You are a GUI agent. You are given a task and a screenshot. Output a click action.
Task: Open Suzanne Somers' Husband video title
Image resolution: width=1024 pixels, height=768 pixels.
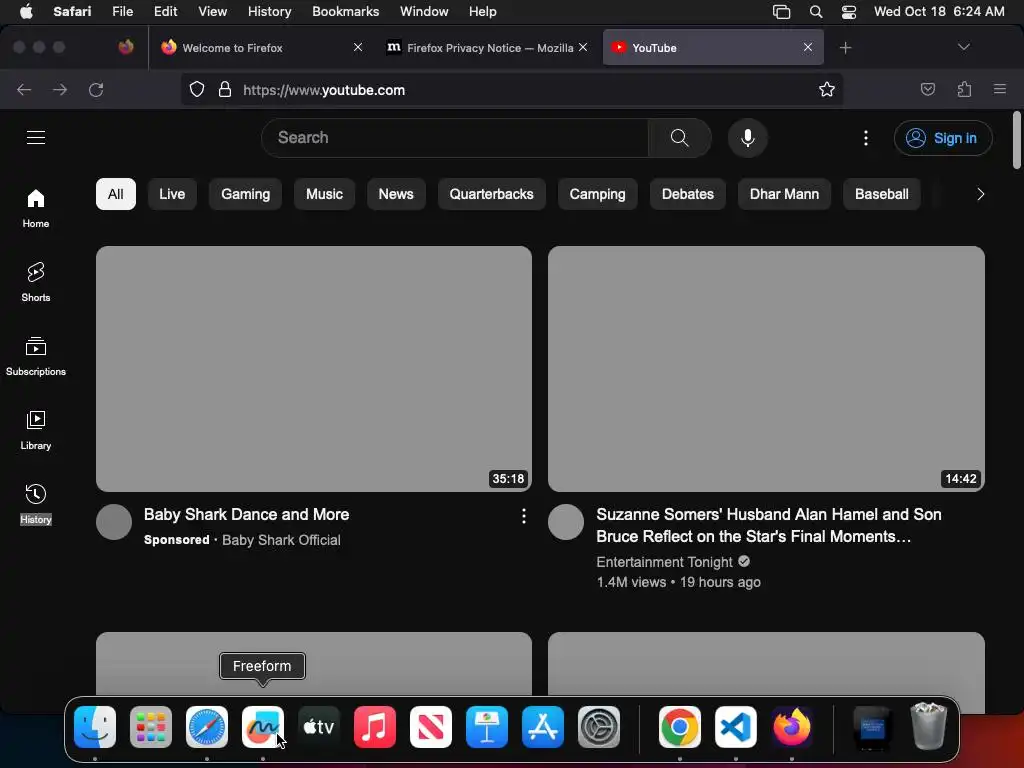[x=769, y=525]
